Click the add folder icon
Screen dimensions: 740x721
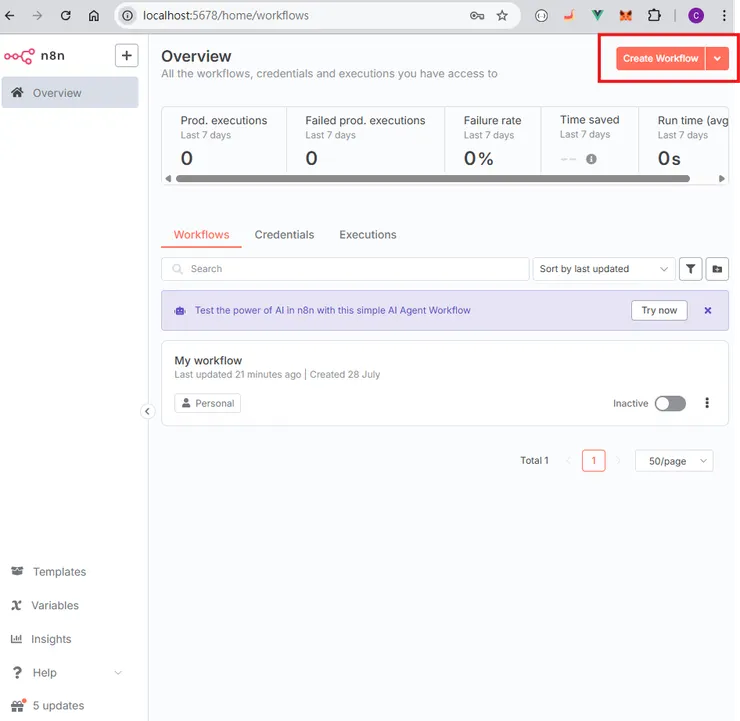717,269
